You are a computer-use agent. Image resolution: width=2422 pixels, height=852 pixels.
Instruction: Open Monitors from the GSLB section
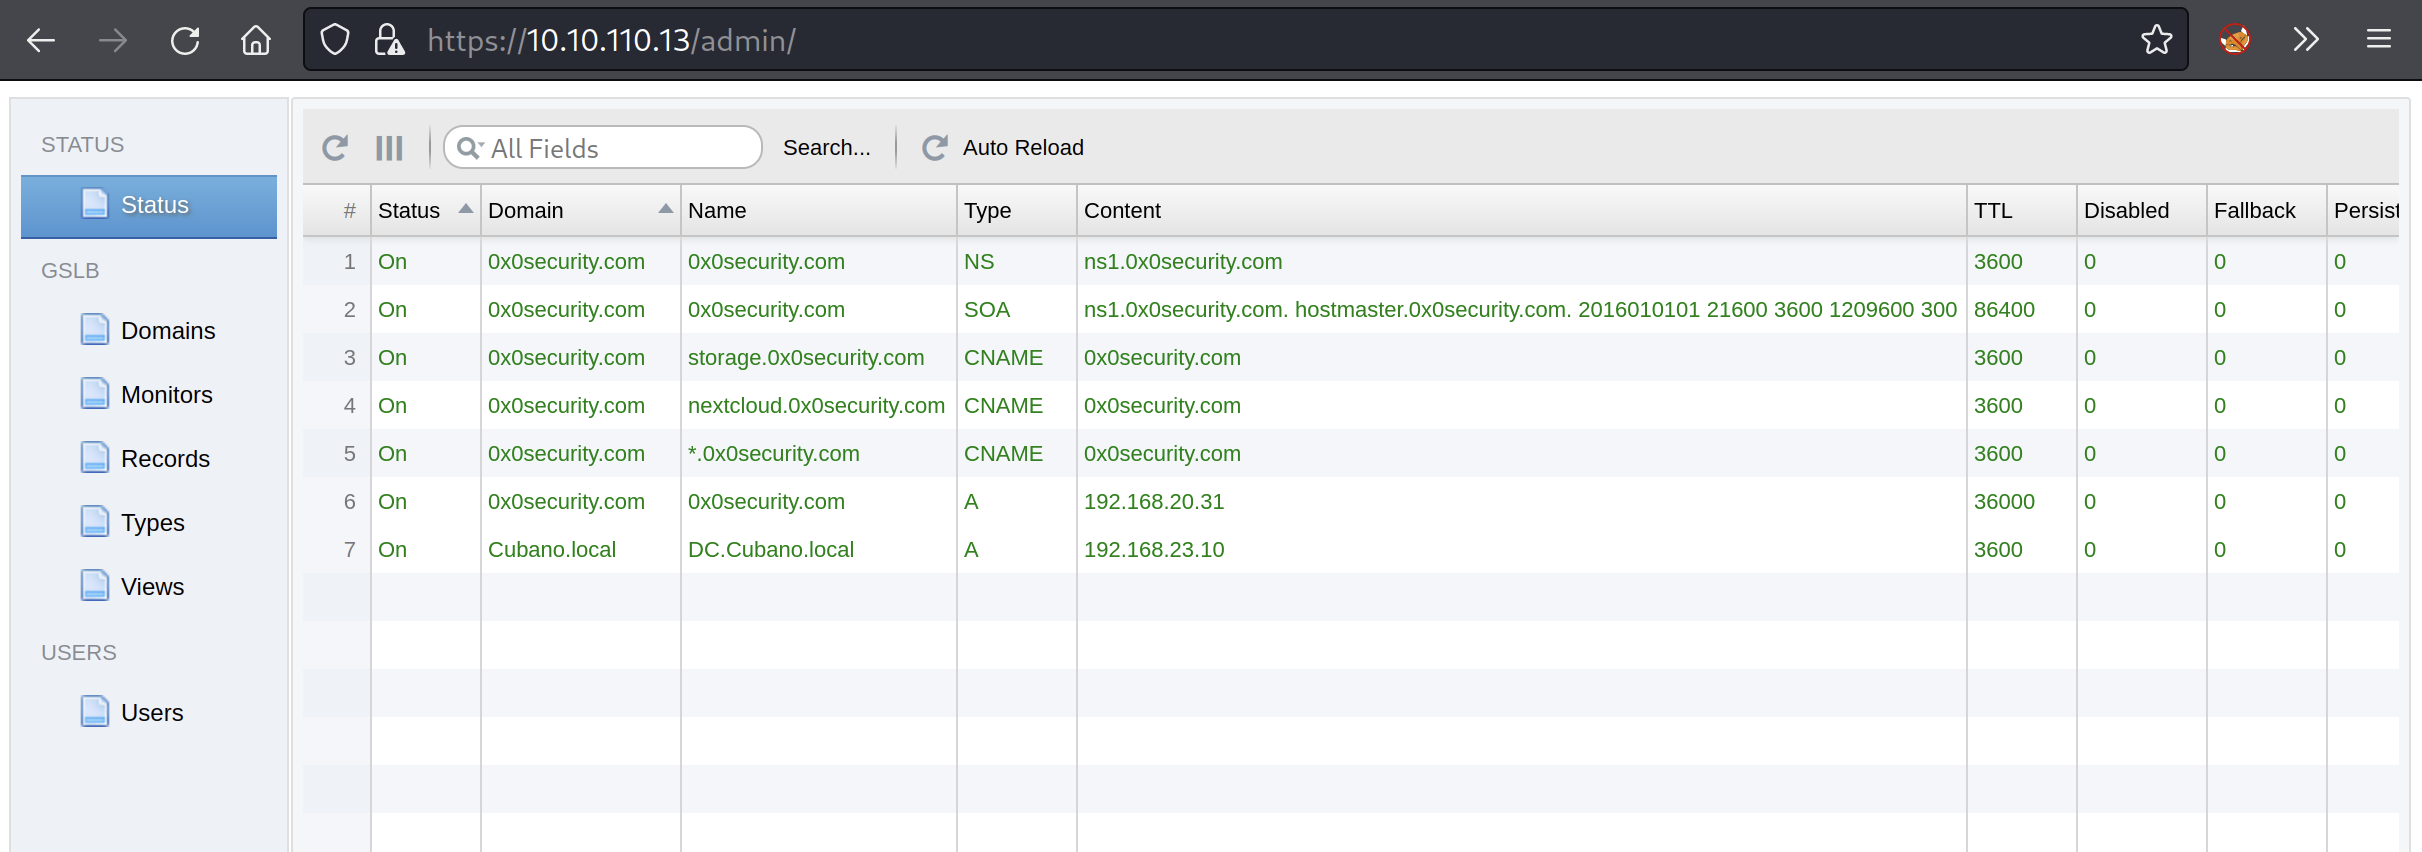(x=166, y=395)
